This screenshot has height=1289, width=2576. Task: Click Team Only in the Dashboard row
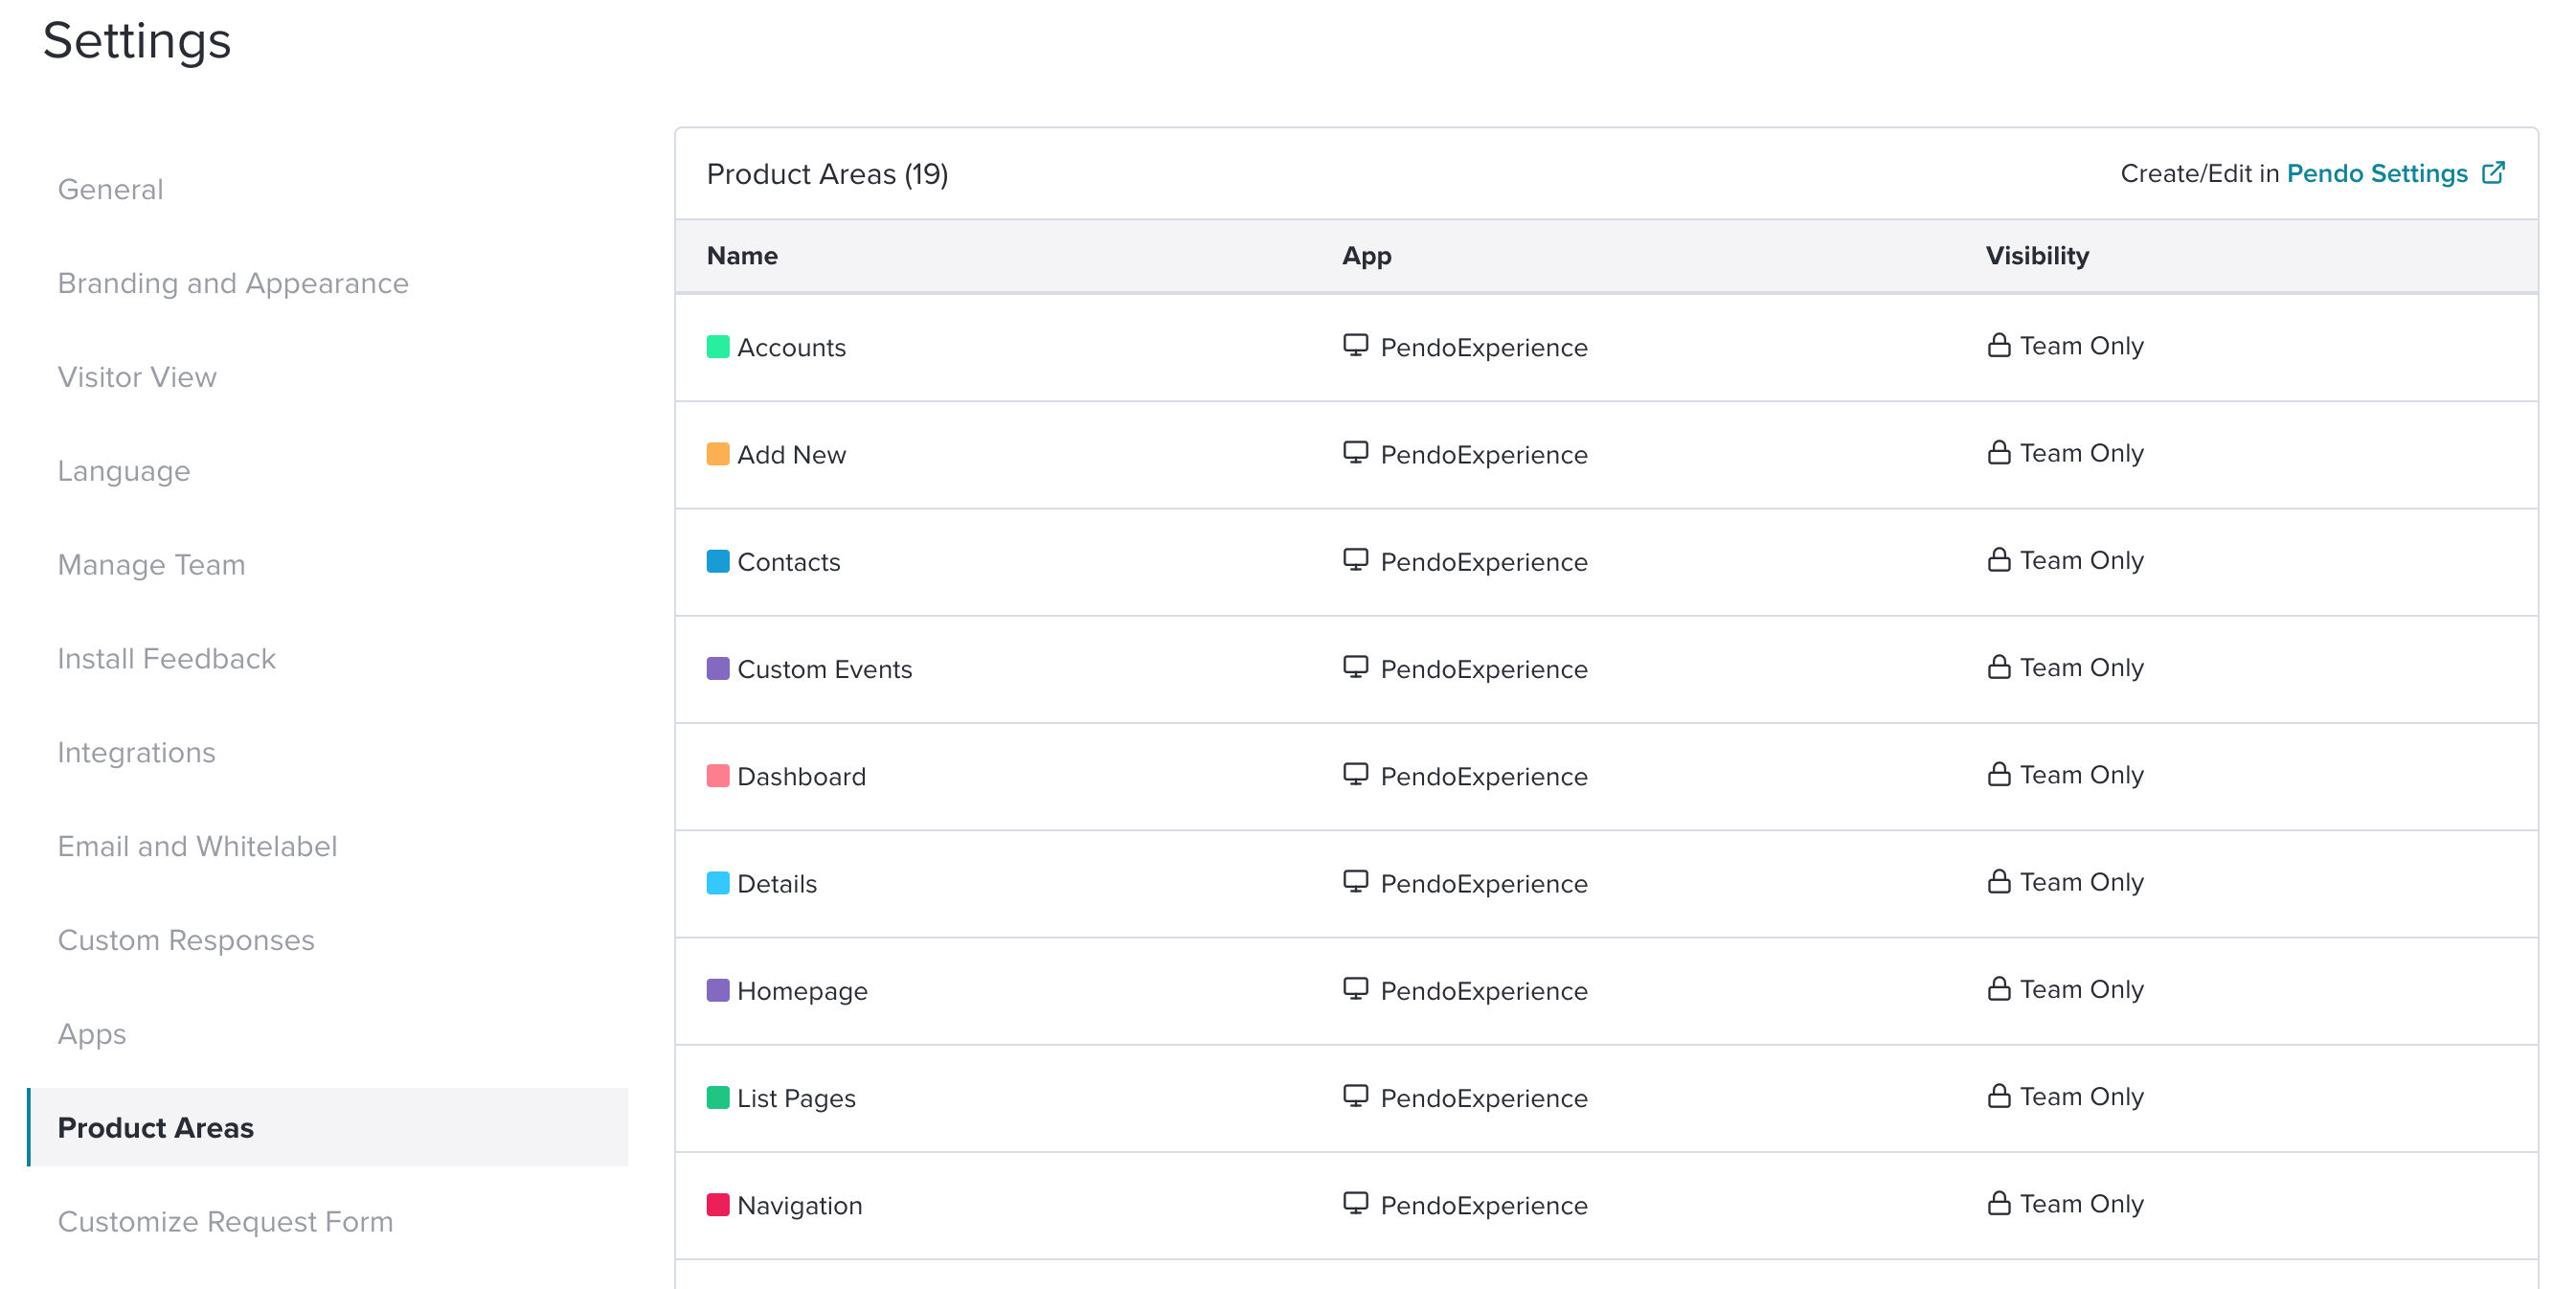pyautogui.click(x=2081, y=774)
